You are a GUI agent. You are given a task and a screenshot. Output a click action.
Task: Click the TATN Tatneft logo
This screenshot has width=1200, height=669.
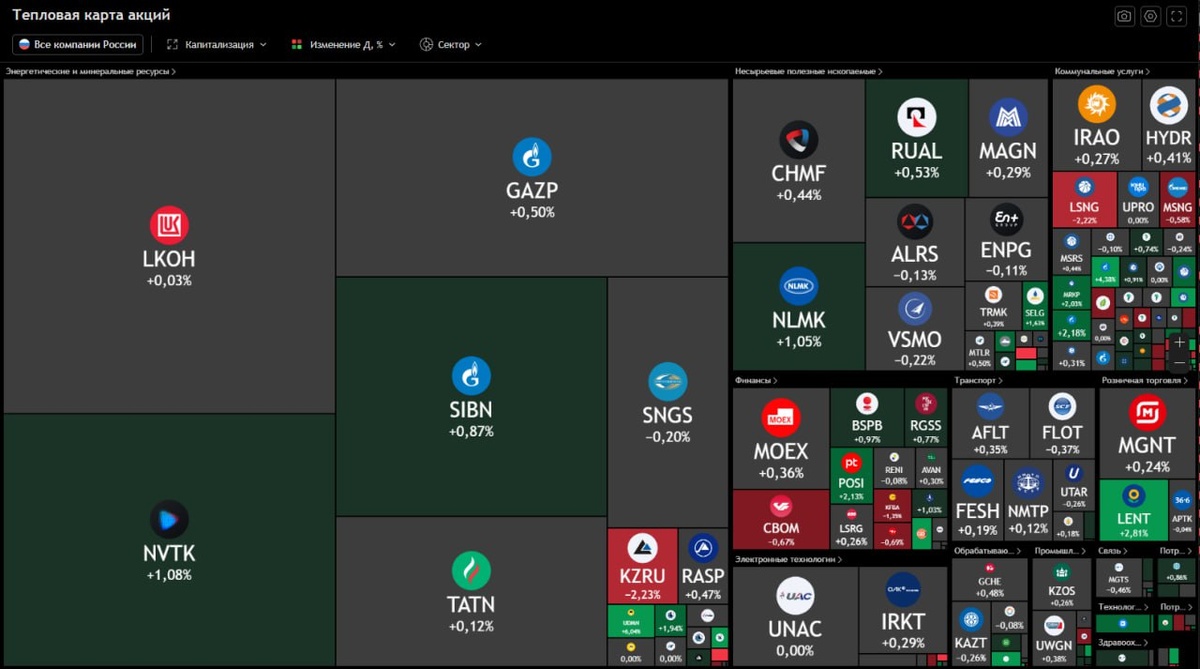(471, 570)
